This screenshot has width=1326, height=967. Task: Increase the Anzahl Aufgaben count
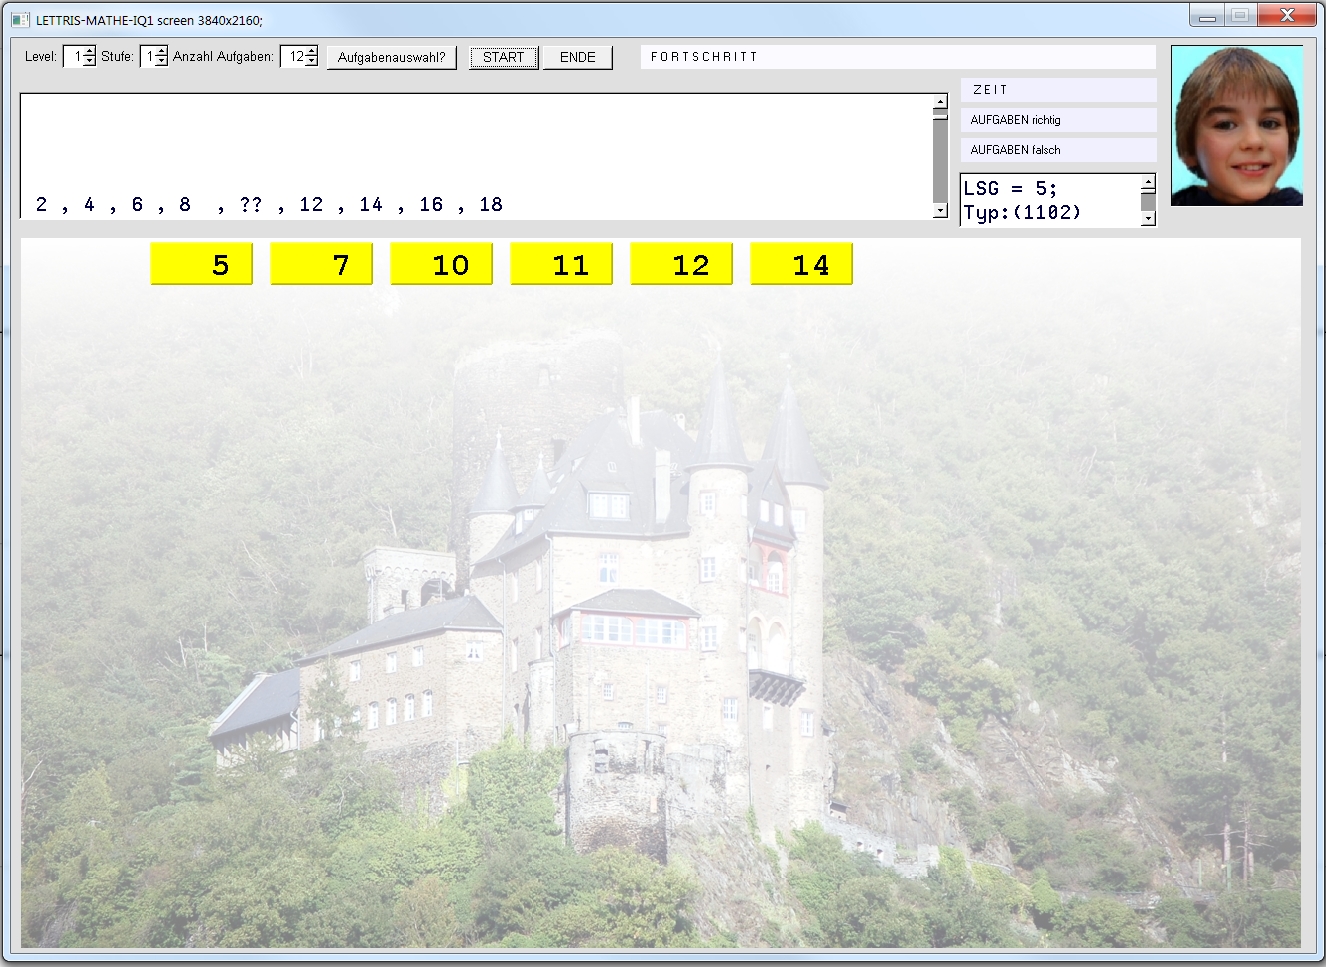(311, 52)
